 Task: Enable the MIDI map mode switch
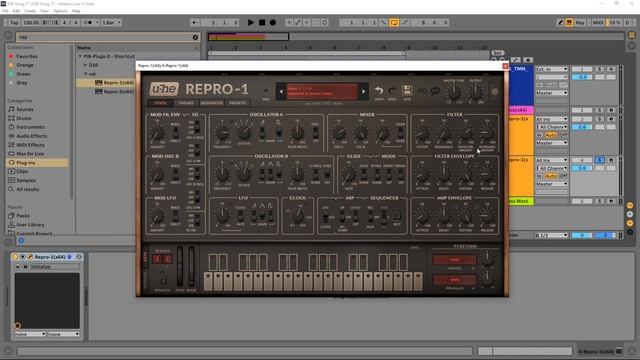(x=598, y=22)
